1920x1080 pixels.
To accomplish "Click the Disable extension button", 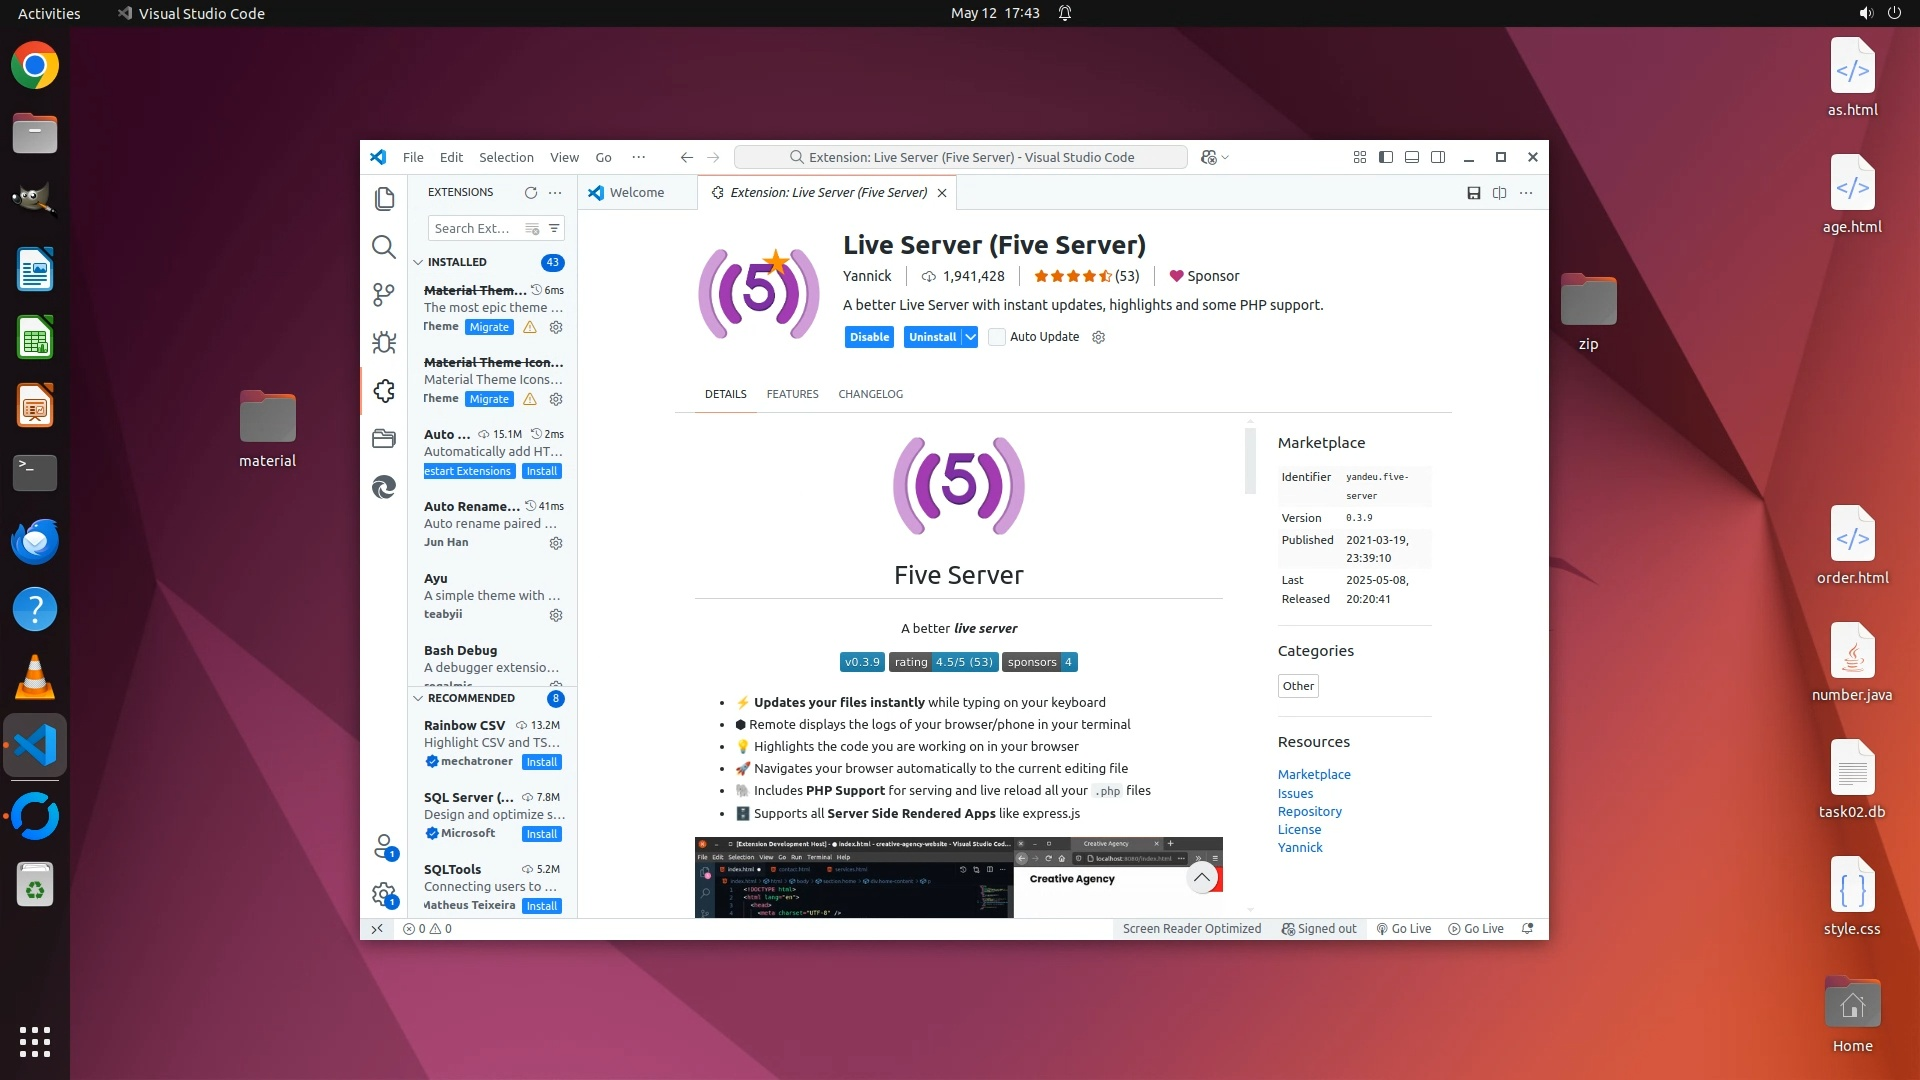I will pos(869,337).
